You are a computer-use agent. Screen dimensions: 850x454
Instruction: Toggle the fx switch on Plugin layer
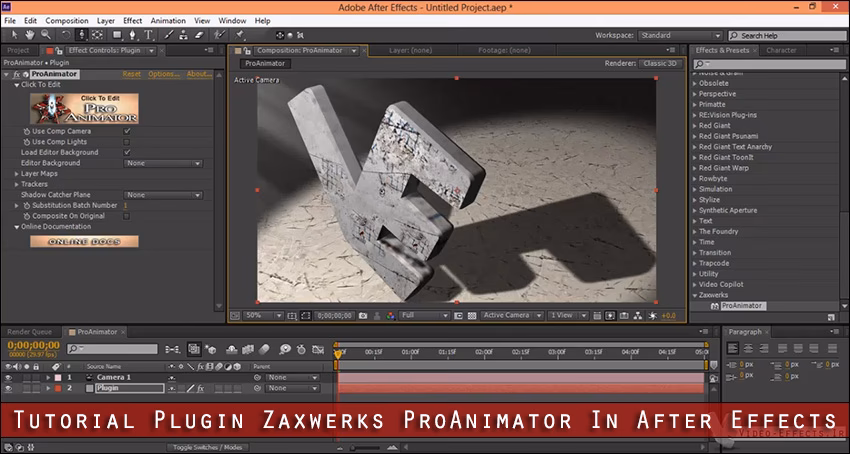pos(201,388)
